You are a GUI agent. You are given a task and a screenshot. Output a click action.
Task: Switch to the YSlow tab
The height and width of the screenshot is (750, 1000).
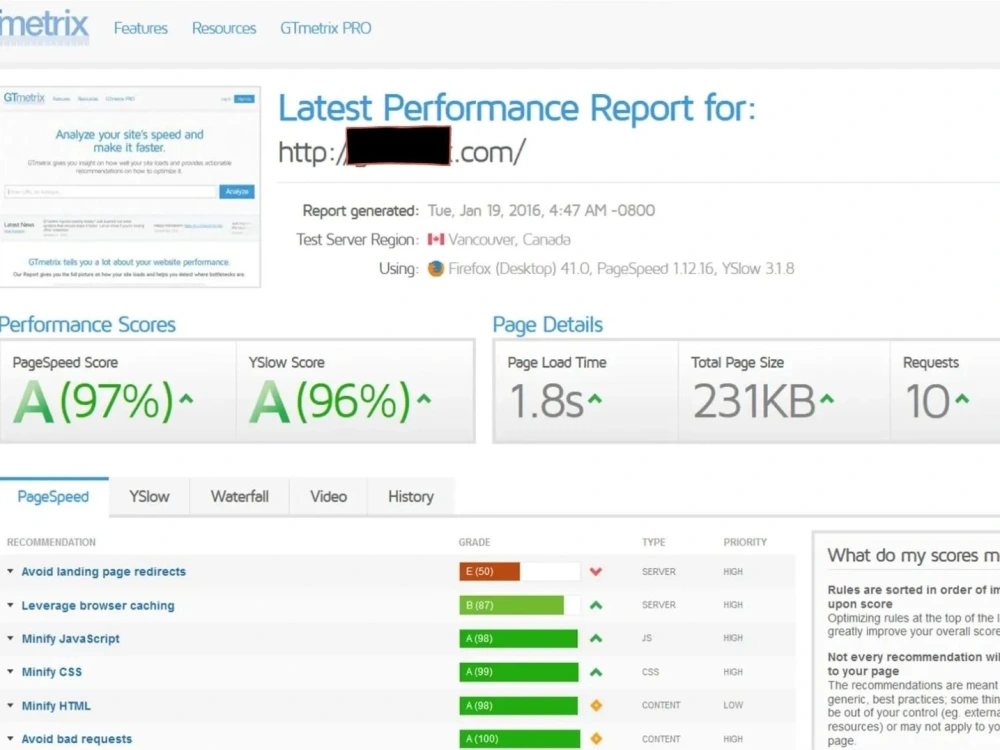click(149, 497)
